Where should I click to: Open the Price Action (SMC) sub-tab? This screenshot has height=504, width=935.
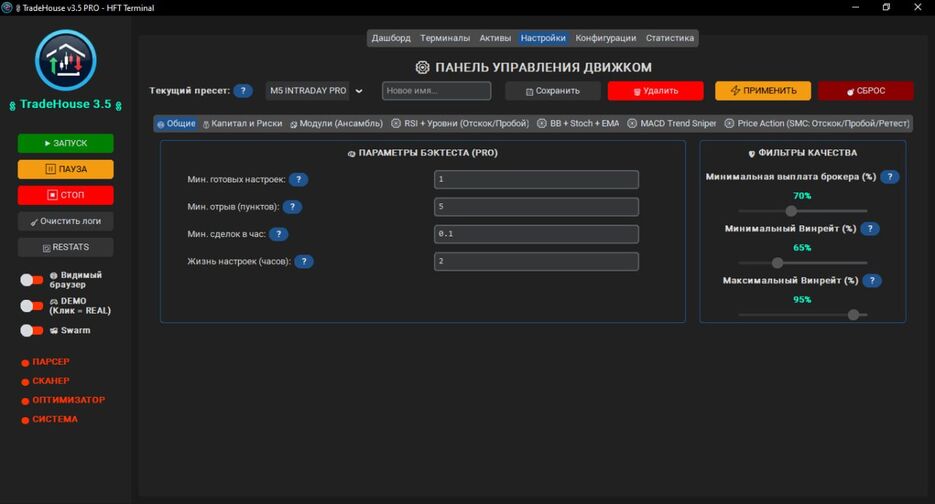(x=817, y=123)
